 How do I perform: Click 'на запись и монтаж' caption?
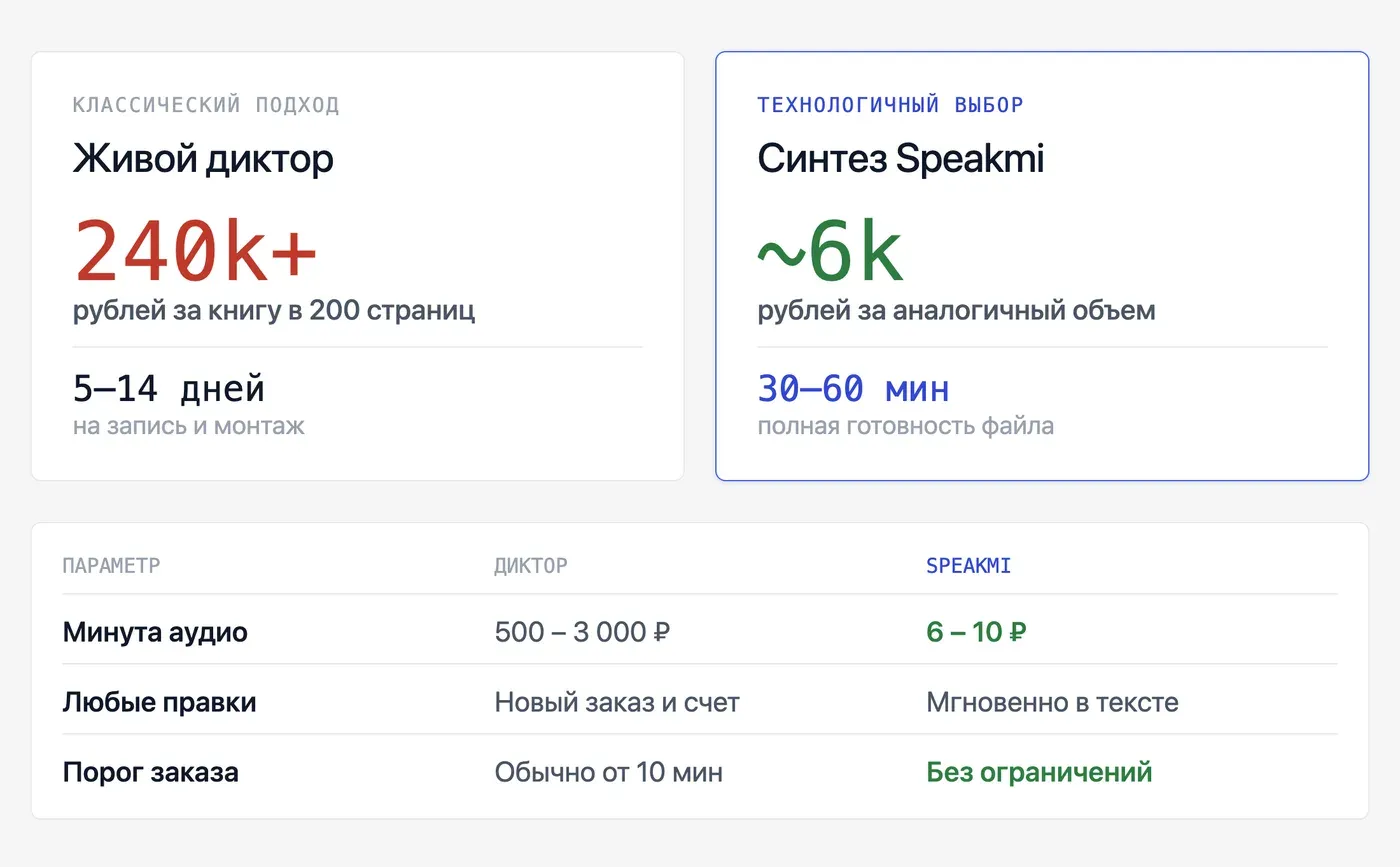(x=189, y=427)
